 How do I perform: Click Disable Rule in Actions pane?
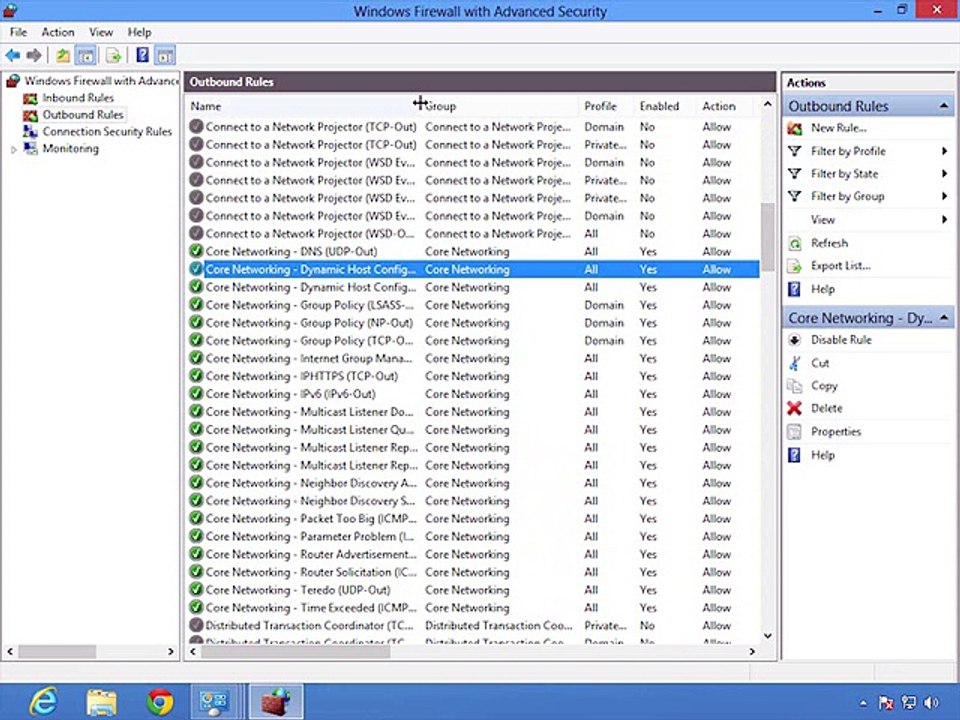[841, 340]
